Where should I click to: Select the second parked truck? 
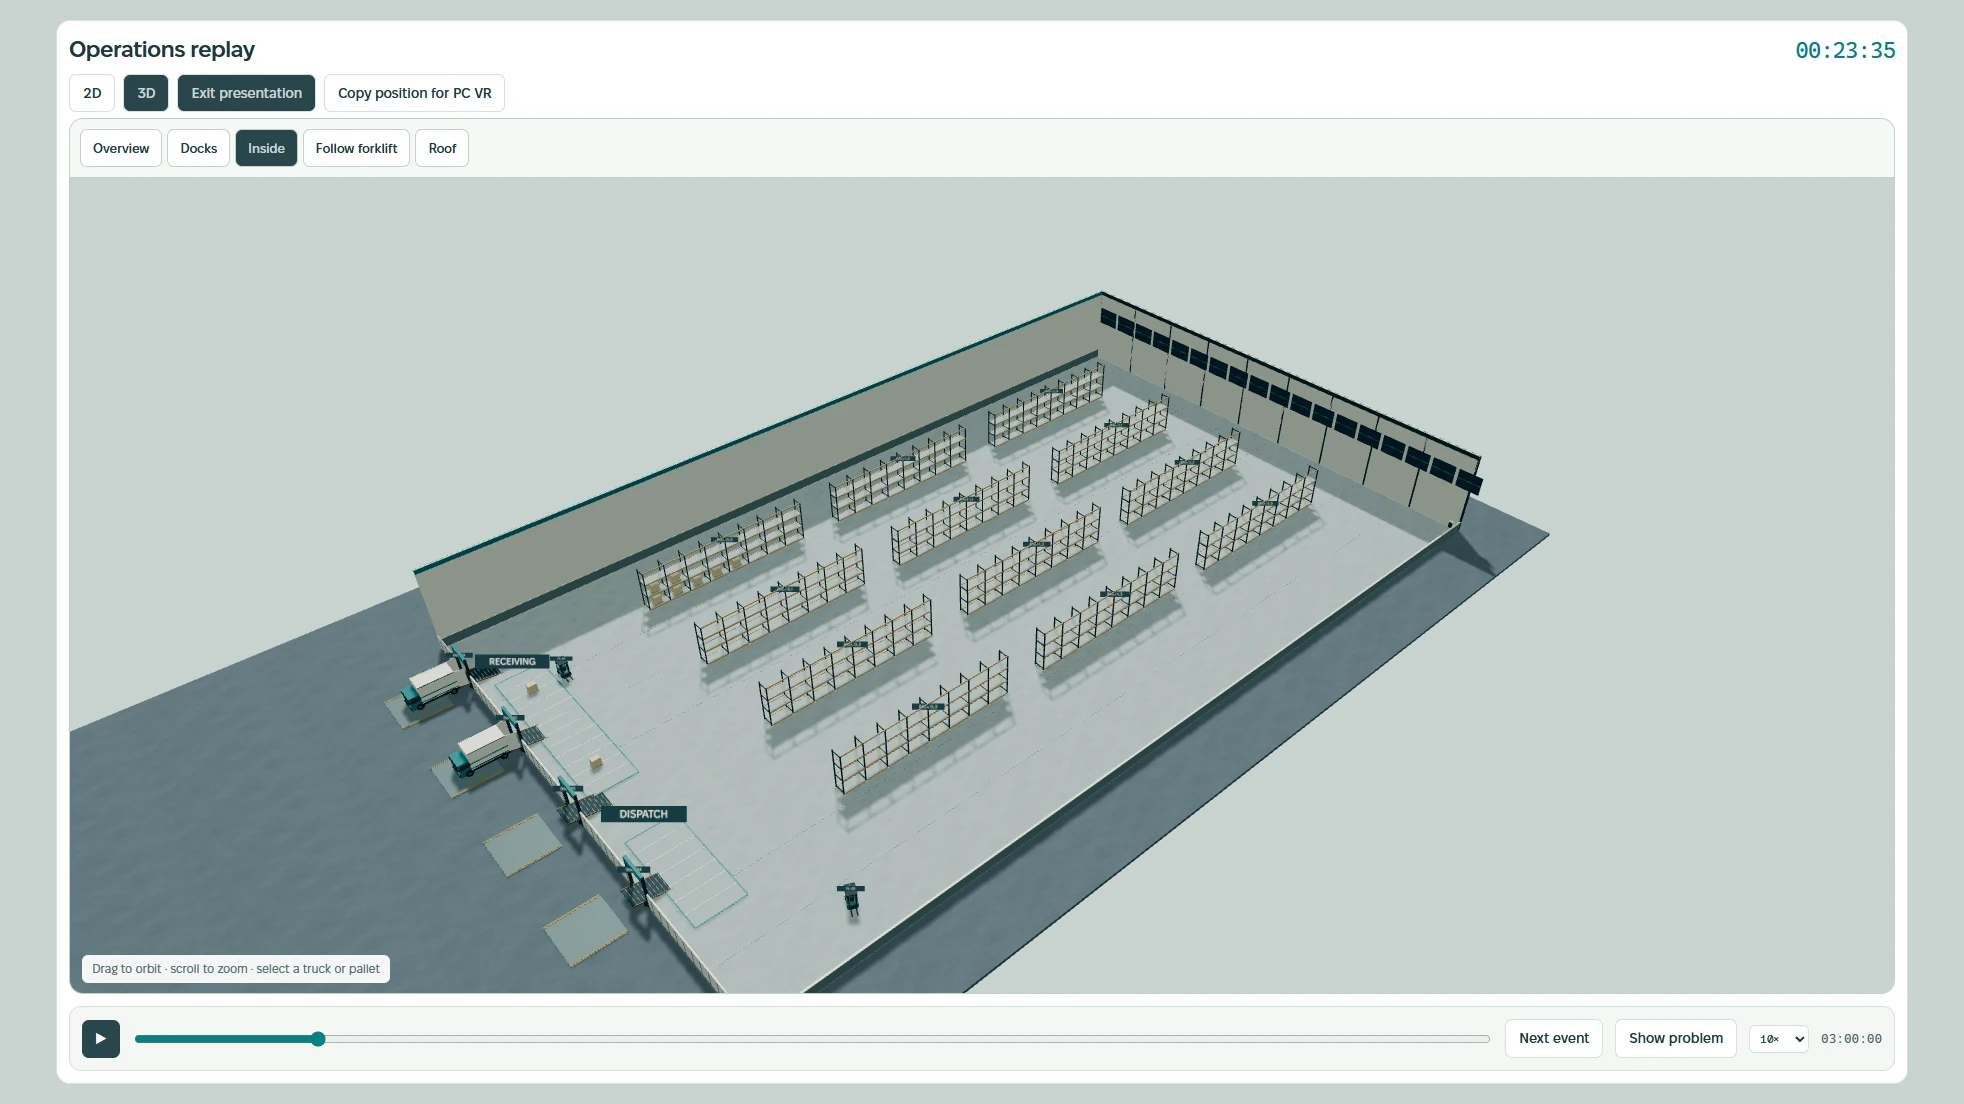coord(485,749)
